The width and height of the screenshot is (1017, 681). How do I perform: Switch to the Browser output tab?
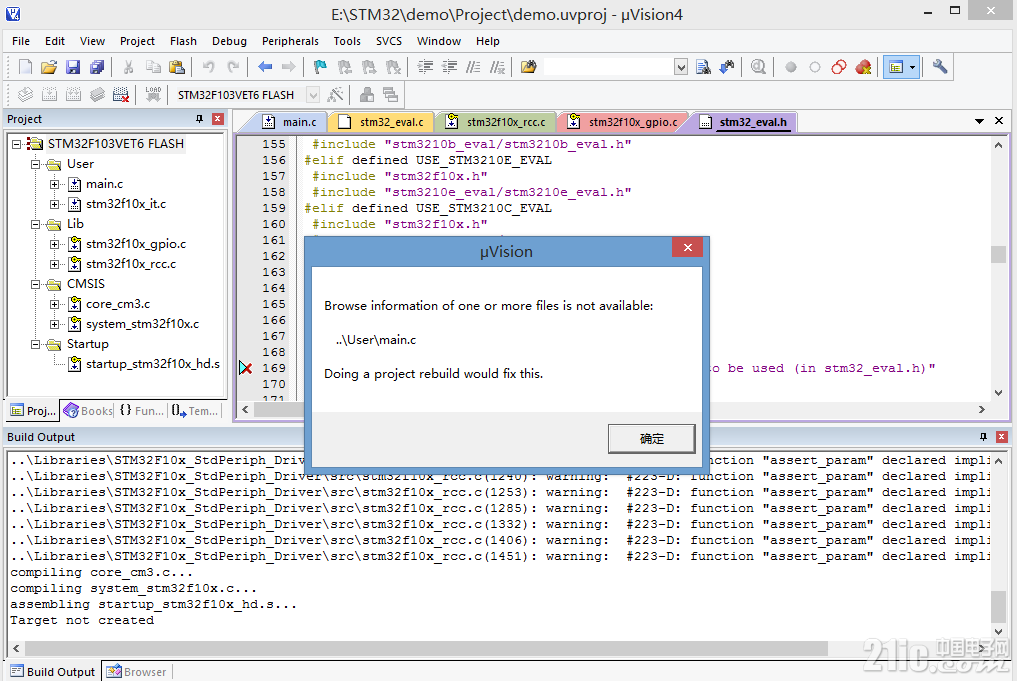click(x=136, y=672)
